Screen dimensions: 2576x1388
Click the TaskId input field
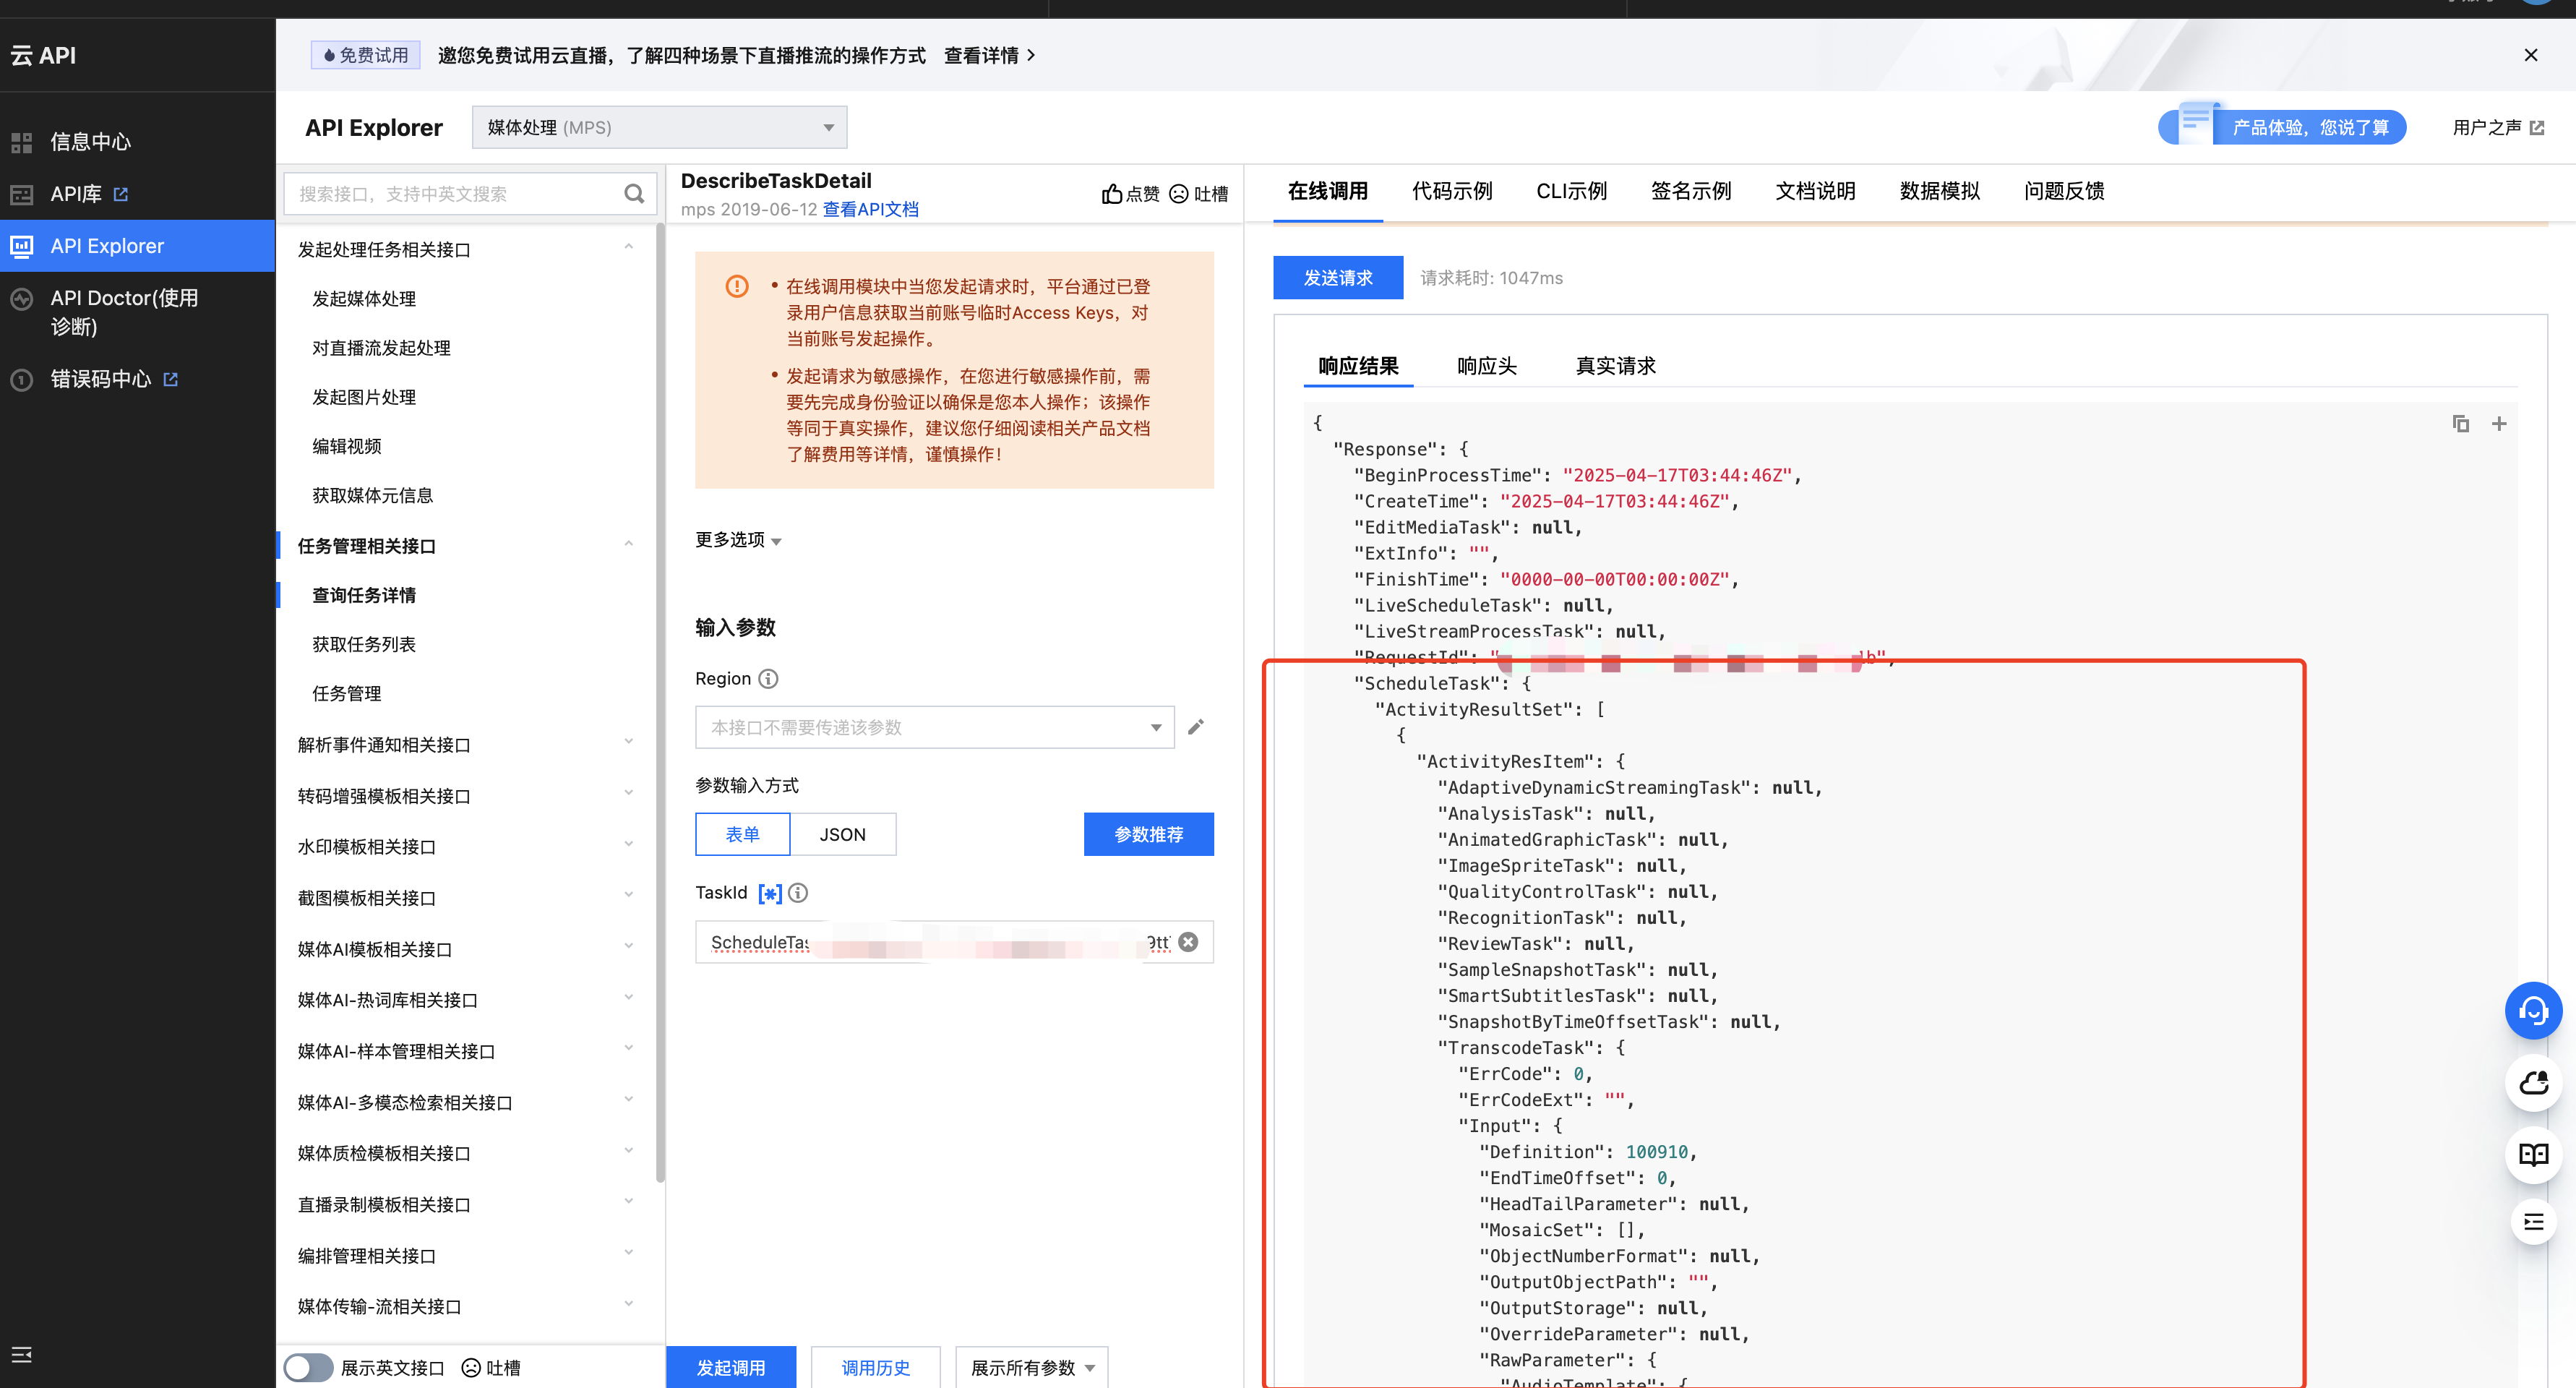(940, 942)
